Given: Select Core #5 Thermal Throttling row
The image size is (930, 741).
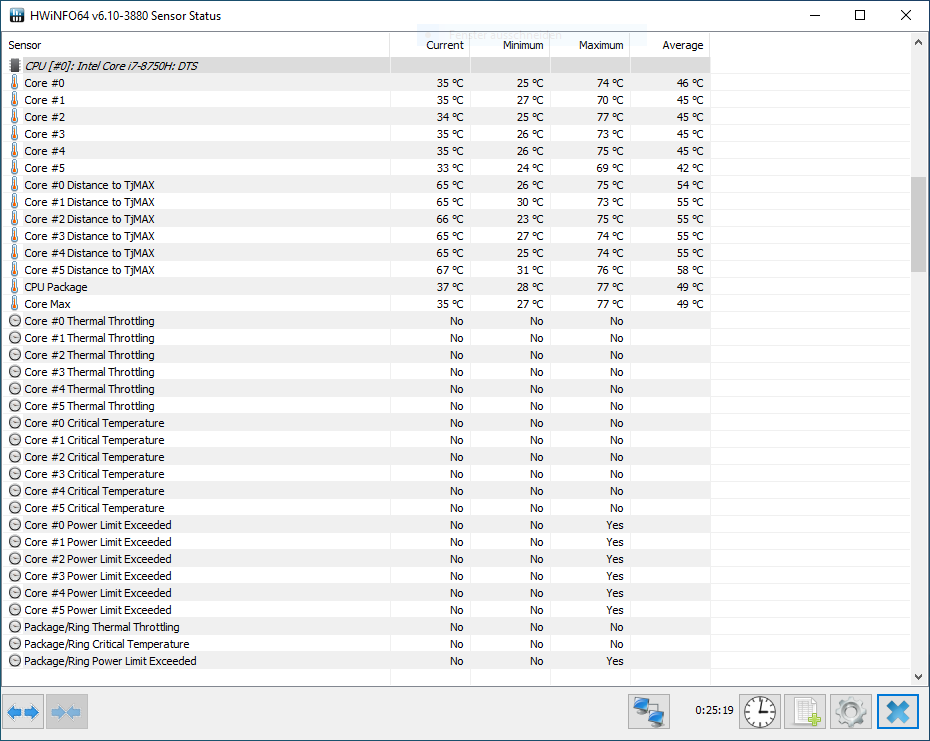Looking at the screenshot, I should pos(356,406).
